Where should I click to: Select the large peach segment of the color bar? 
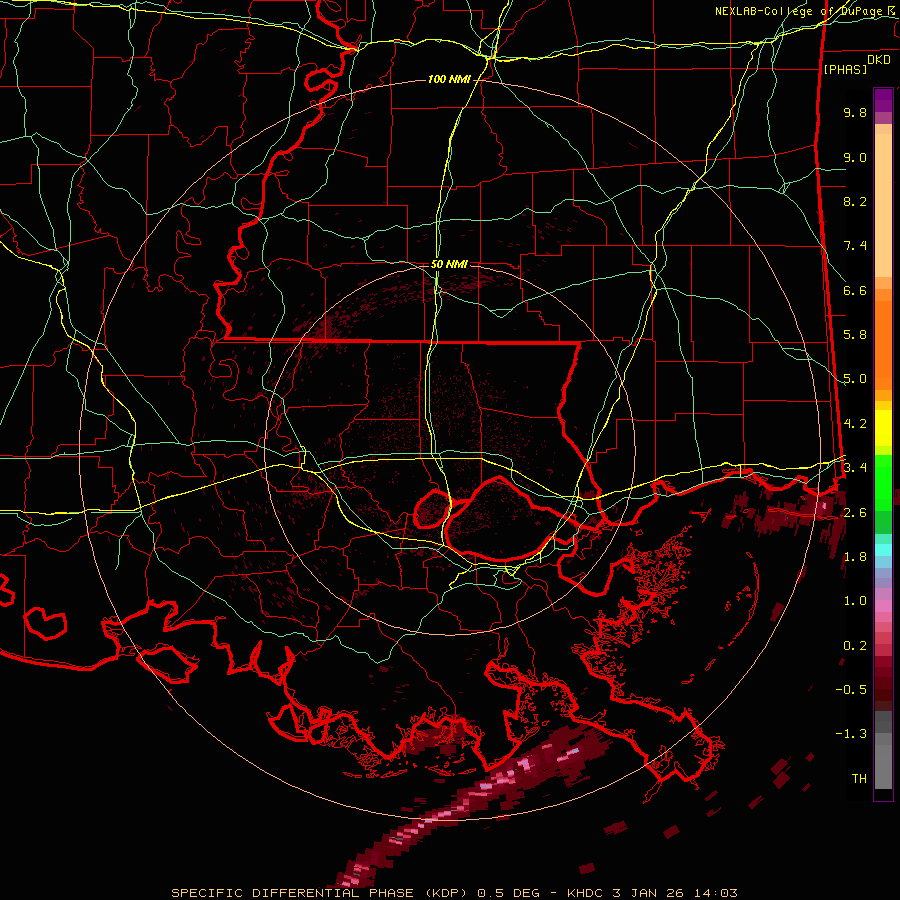pyautogui.click(x=883, y=205)
